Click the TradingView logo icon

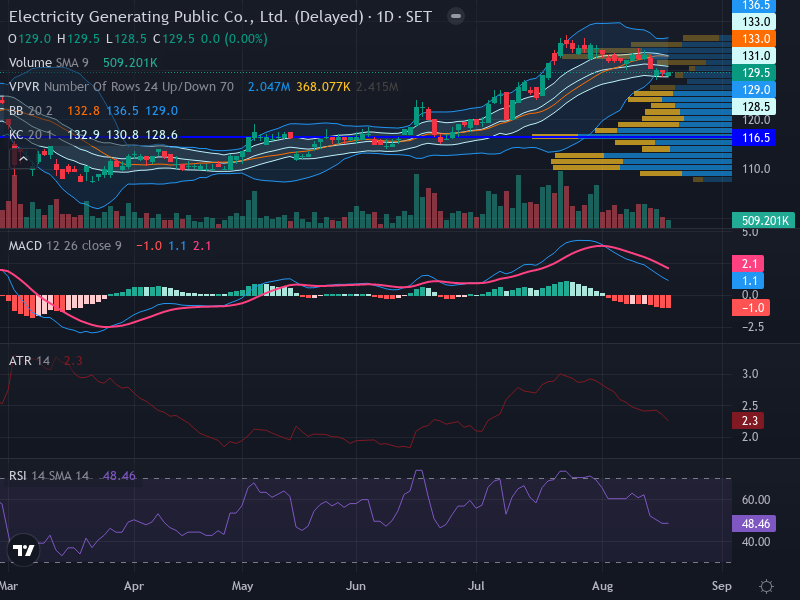pyautogui.click(x=23, y=550)
